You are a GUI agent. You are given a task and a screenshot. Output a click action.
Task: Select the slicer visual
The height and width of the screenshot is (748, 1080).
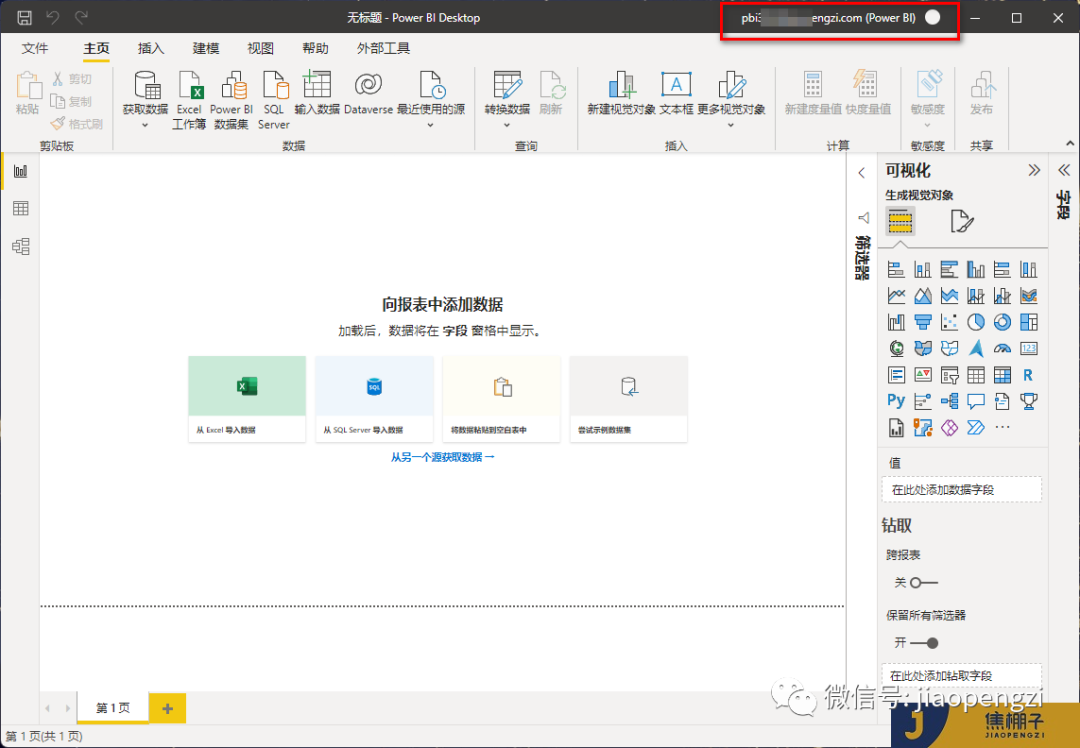tap(950, 375)
